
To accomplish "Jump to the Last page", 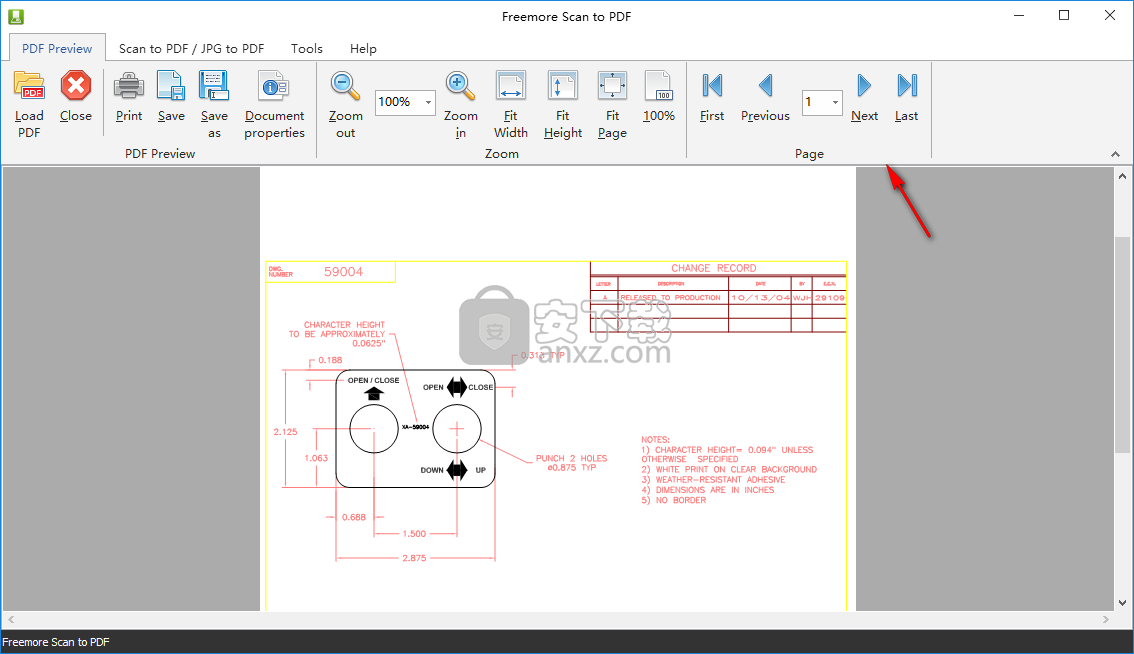I will 906,97.
